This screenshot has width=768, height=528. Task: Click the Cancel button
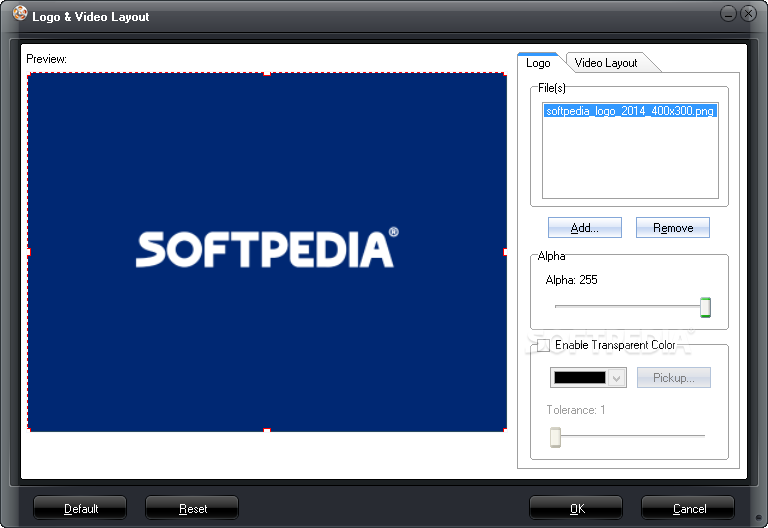pos(688,508)
